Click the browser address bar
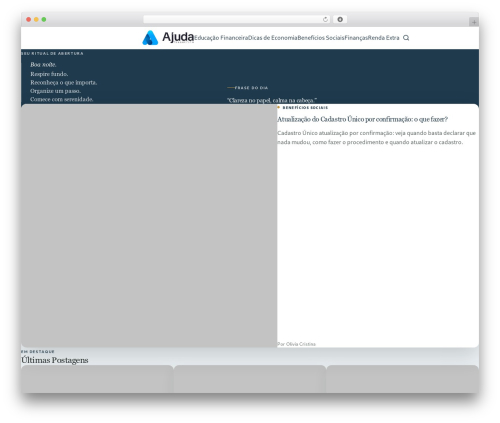 point(236,19)
